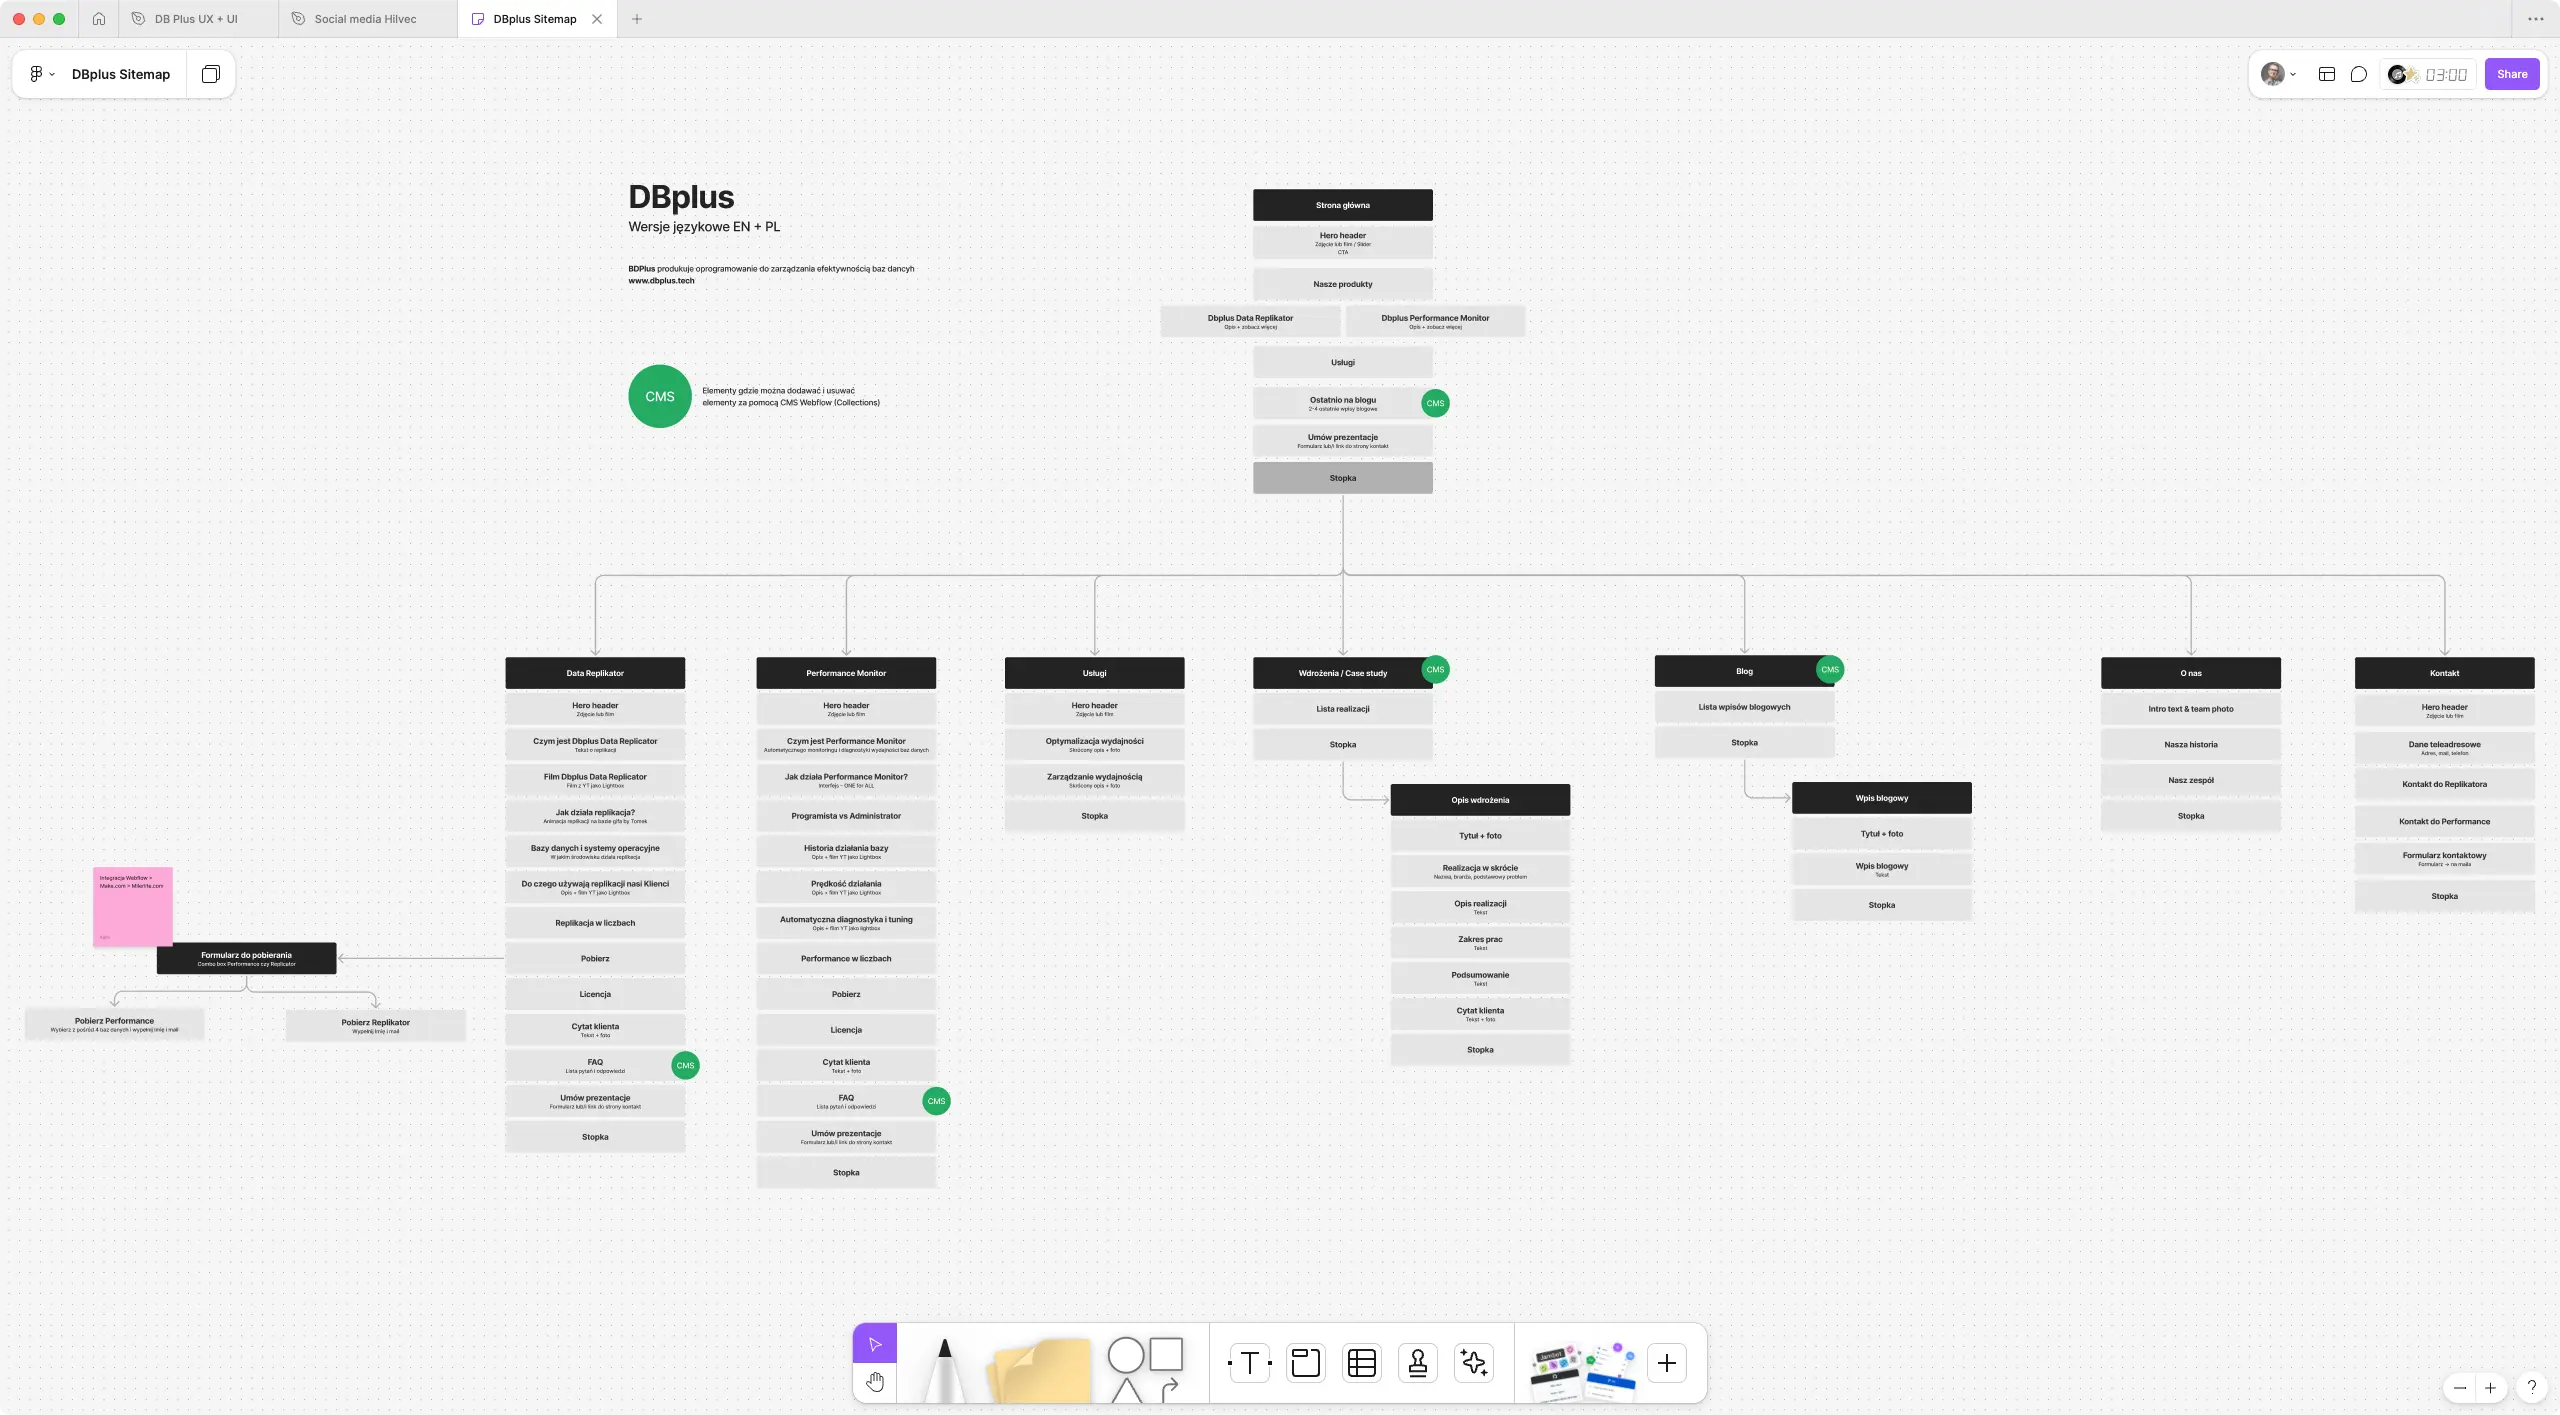Click CMS badge beside Ostatnio na blogu
The image size is (2560, 1415).
1435,403
